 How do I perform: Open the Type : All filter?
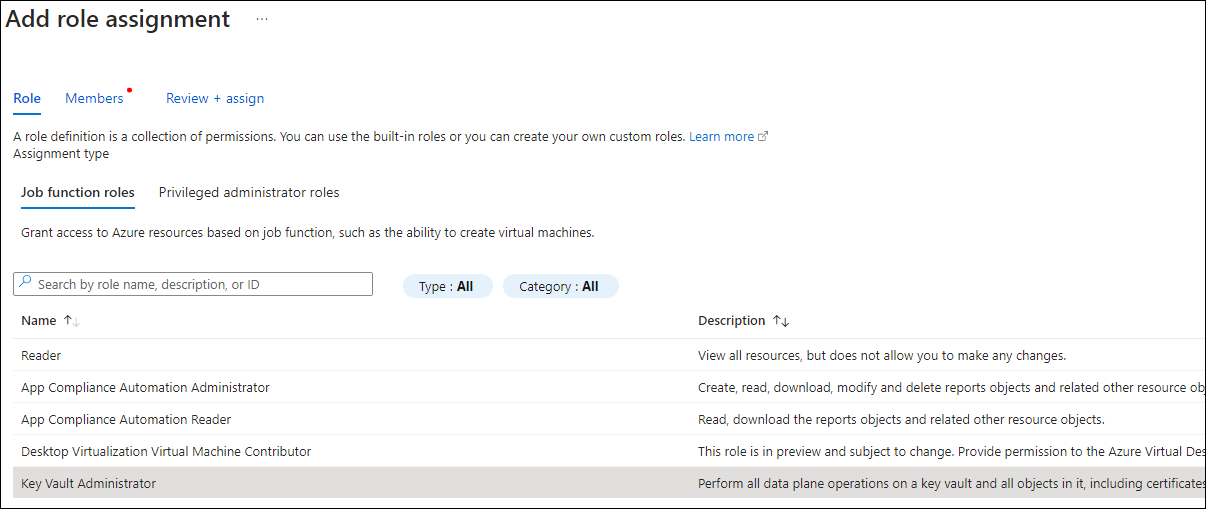pyautogui.click(x=447, y=286)
